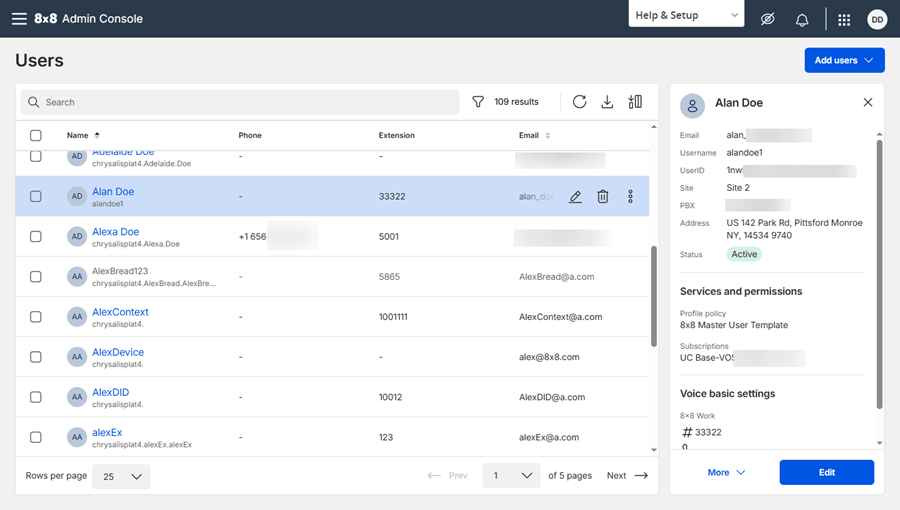
Task: Refresh the users list
Action: point(579,102)
